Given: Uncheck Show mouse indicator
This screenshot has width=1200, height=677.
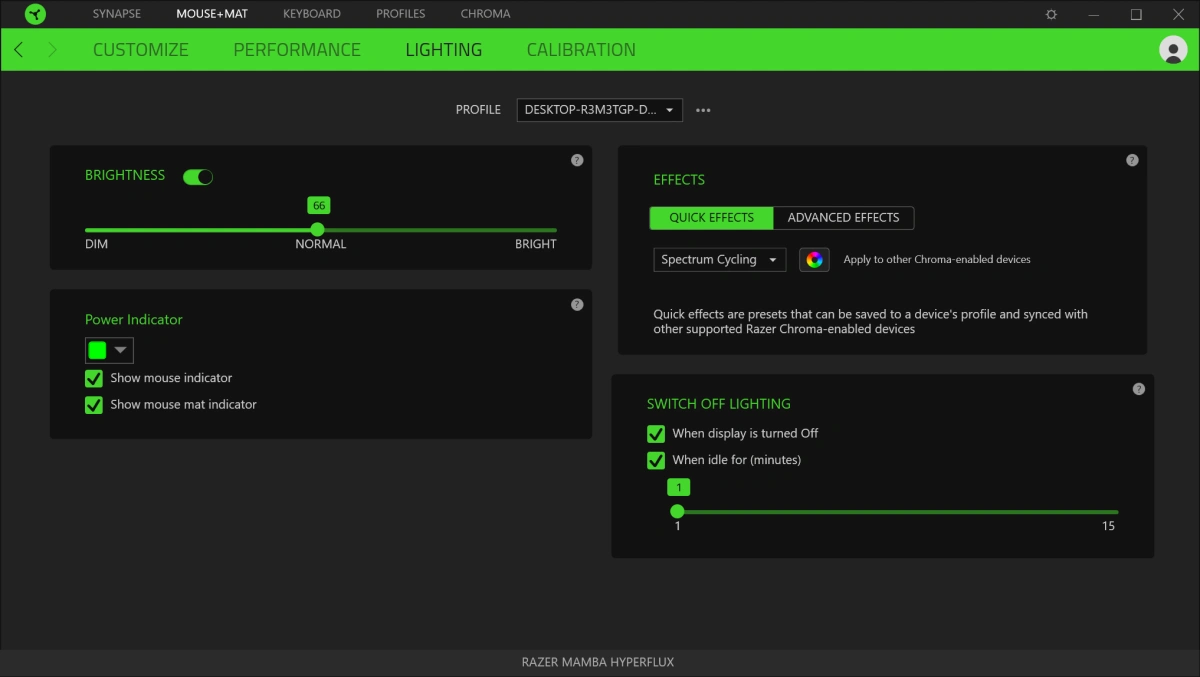Looking at the screenshot, I should click(94, 378).
